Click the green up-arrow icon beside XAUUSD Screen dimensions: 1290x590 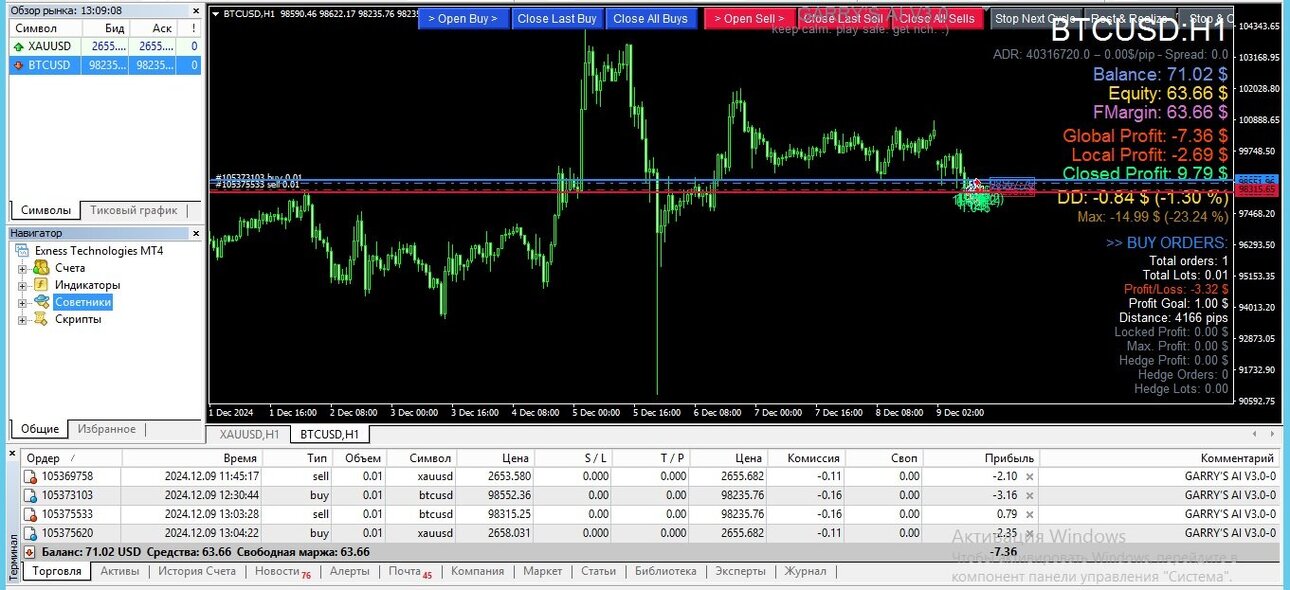click(x=19, y=47)
